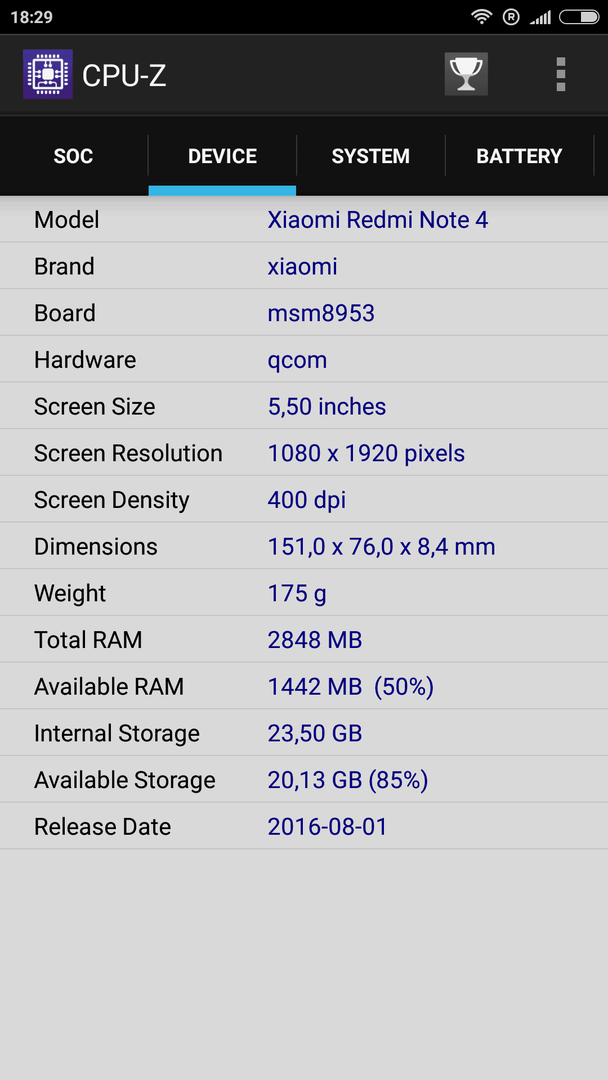Open the trophy validation icon
Image resolution: width=608 pixels, height=1080 pixels.
(466, 74)
